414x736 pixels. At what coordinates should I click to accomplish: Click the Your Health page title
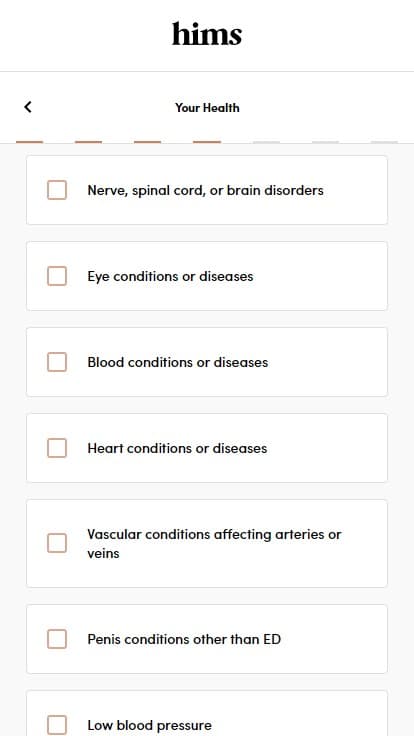[207, 107]
